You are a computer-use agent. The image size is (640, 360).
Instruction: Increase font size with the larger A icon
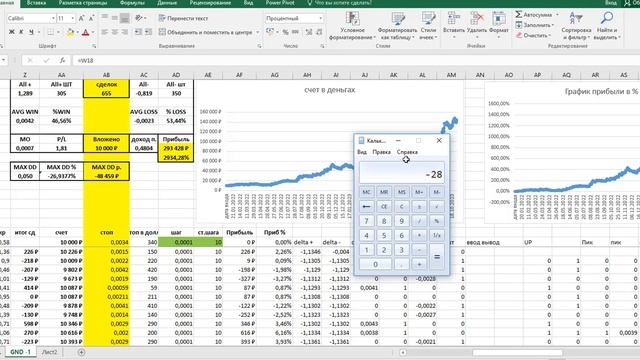pyautogui.click(x=82, y=18)
